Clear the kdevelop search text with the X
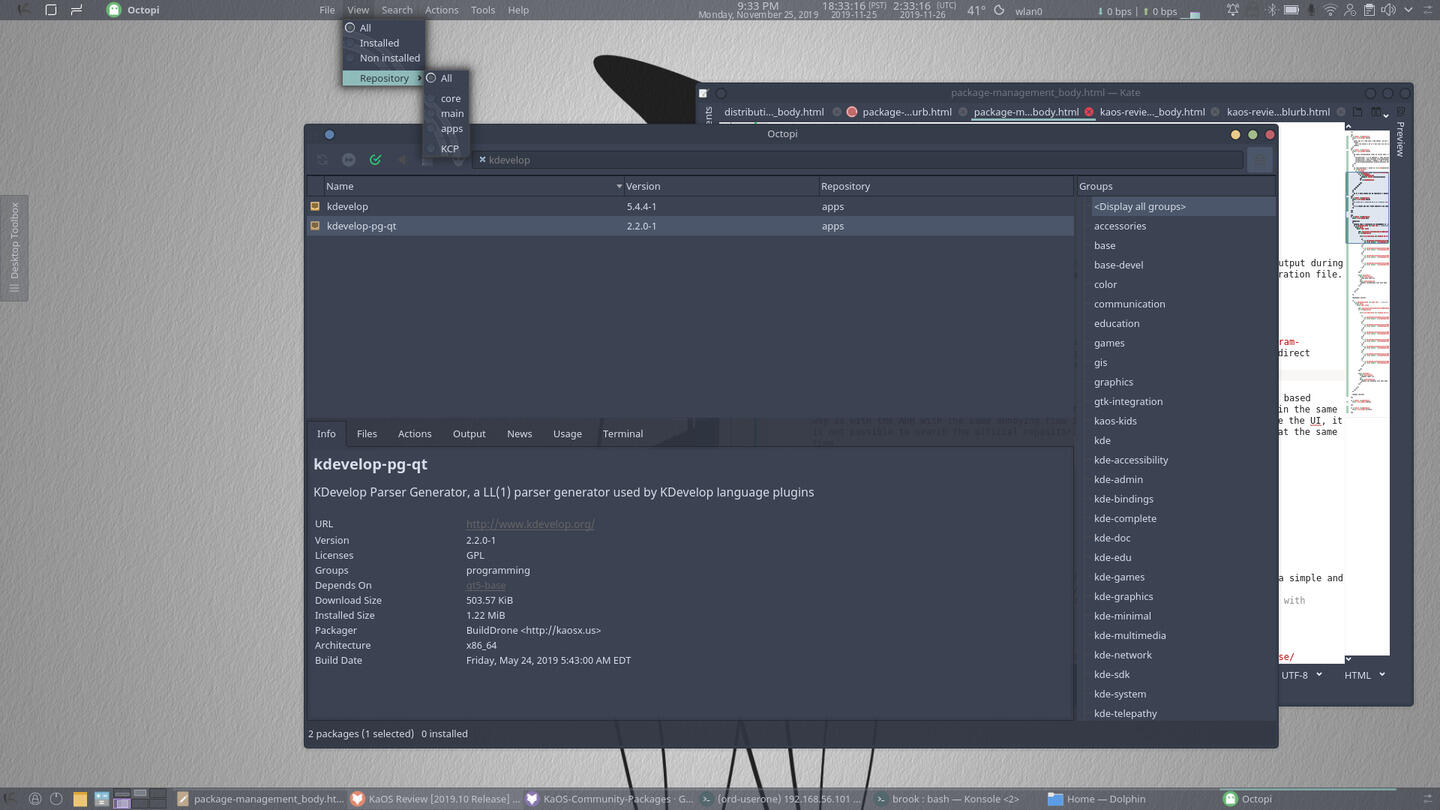The width and height of the screenshot is (1440, 810). click(x=482, y=160)
